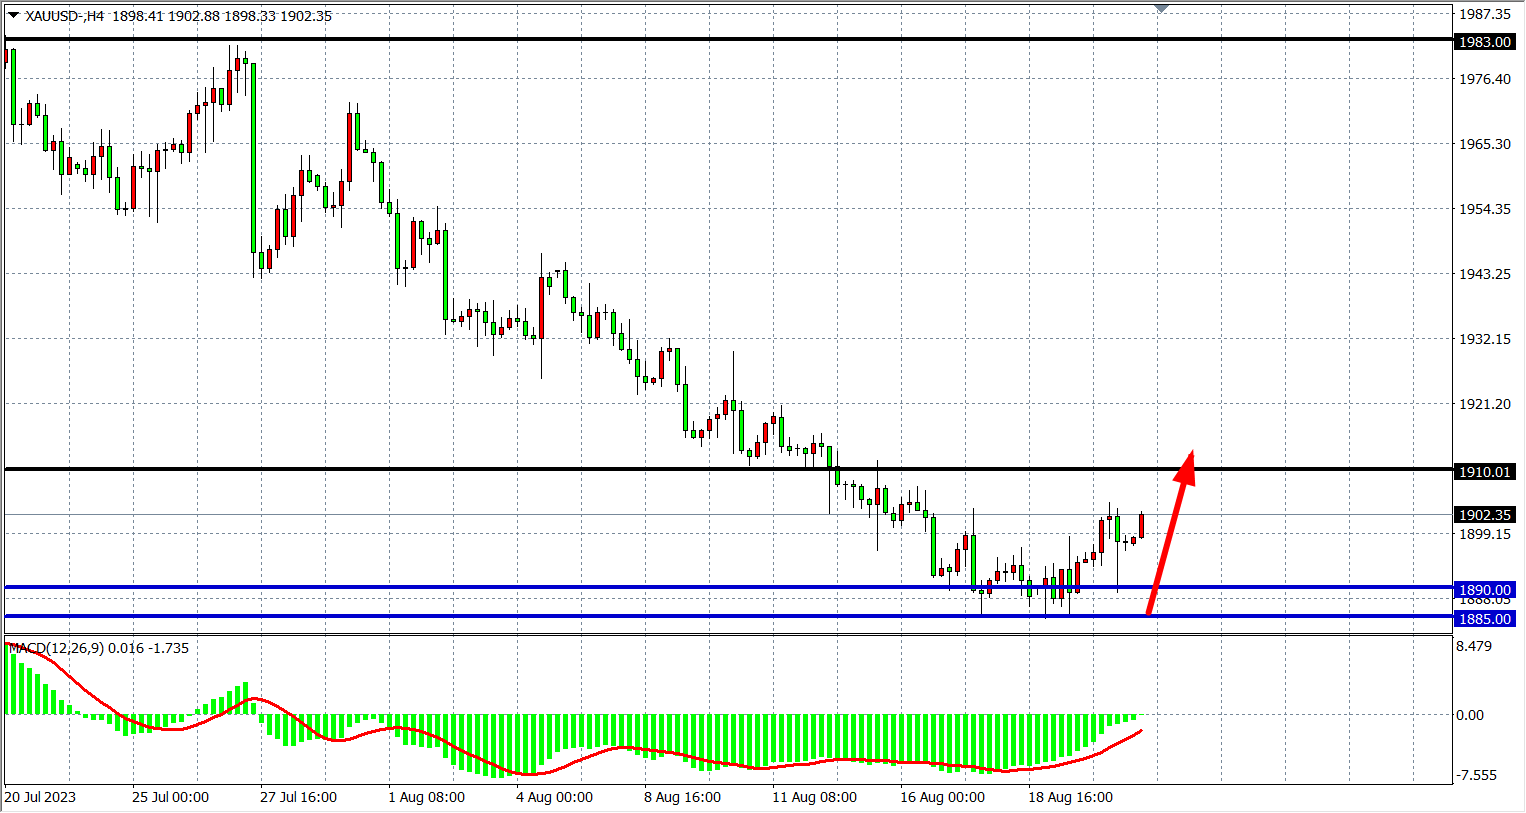Click the 1910.01 price level label
Screen dimensions: 1526x813
coord(1484,472)
